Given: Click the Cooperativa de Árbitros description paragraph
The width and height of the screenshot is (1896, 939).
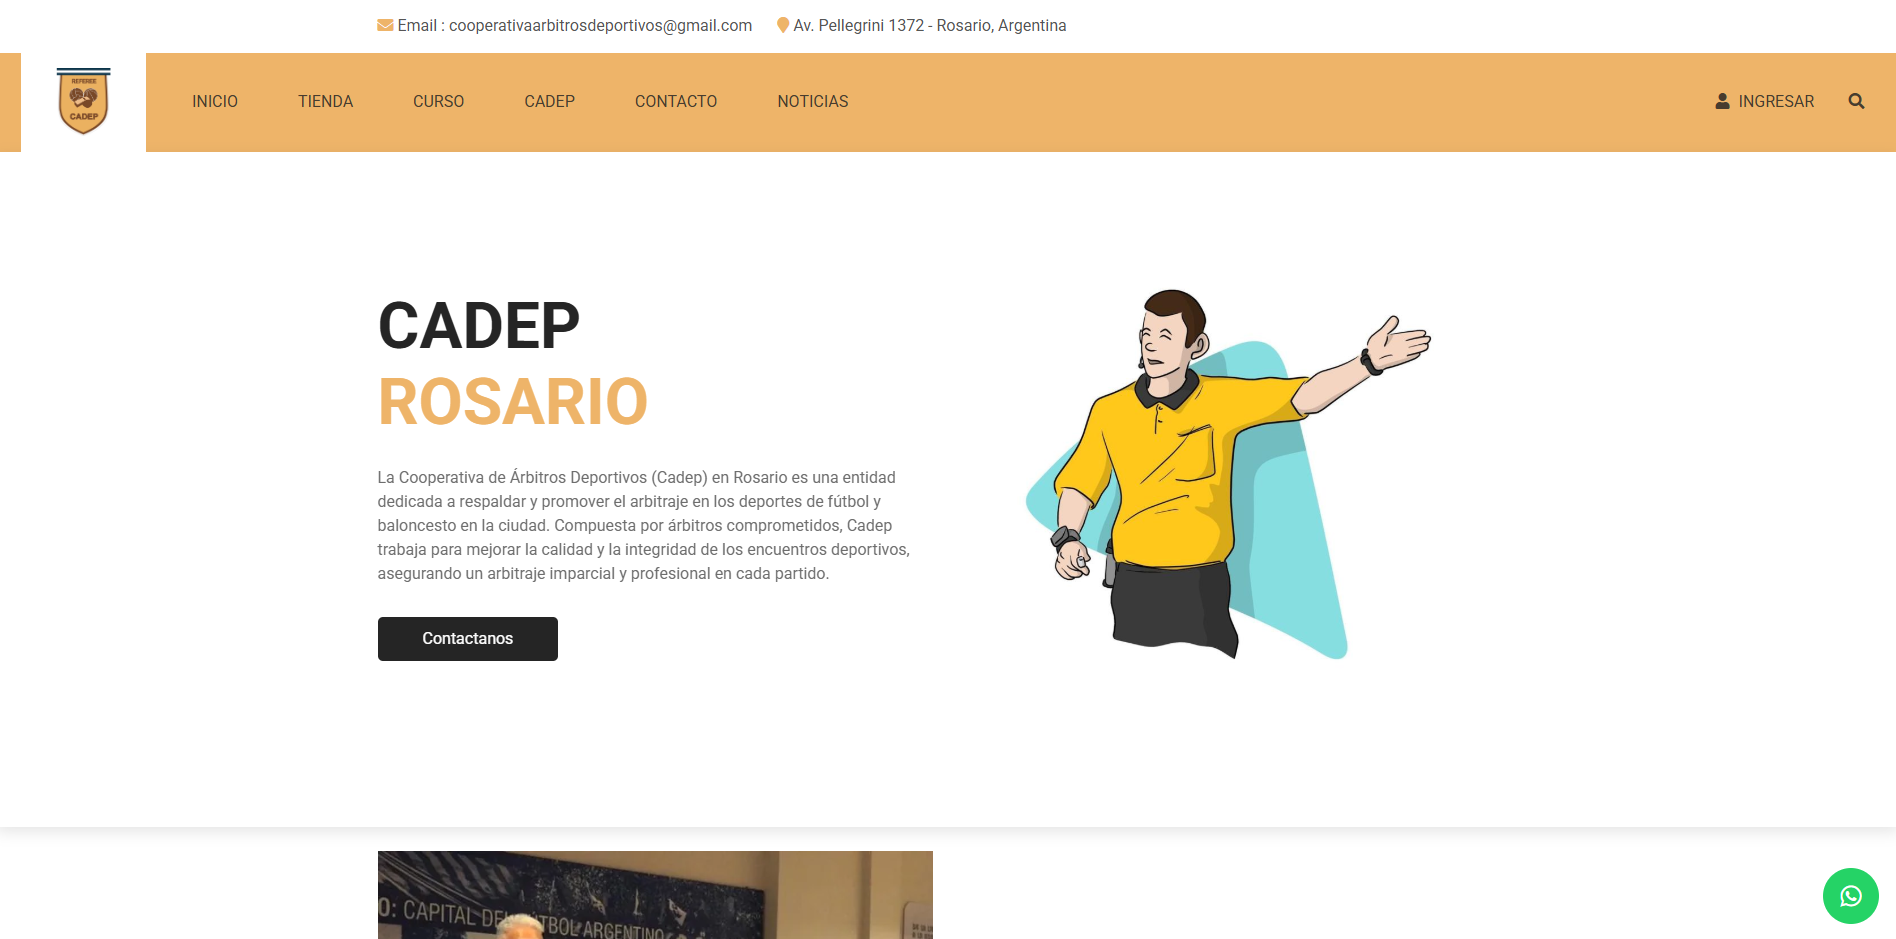Looking at the screenshot, I should tap(643, 525).
